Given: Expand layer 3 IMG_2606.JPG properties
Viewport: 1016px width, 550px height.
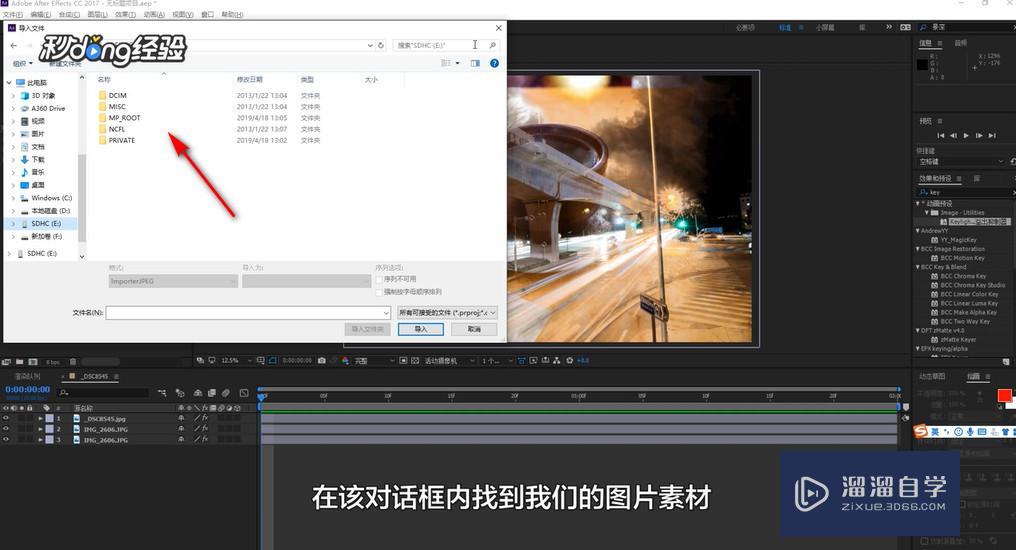Looking at the screenshot, I should coord(40,439).
